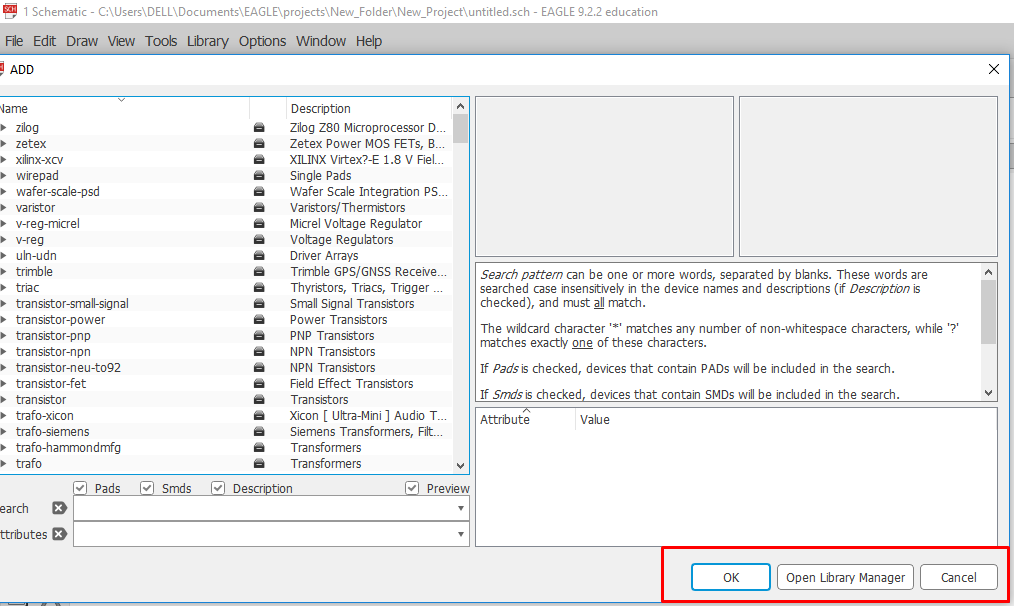This screenshot has height=606, width=1014.
Task: Expand the v-reg library
Action: tap(4, 240)
